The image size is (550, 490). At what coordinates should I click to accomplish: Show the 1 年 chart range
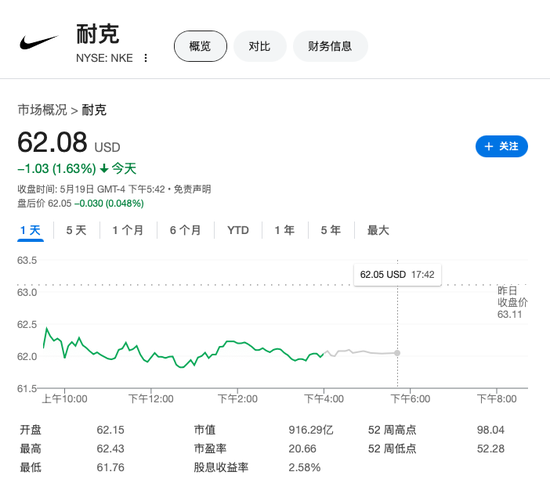pos(284,230)
